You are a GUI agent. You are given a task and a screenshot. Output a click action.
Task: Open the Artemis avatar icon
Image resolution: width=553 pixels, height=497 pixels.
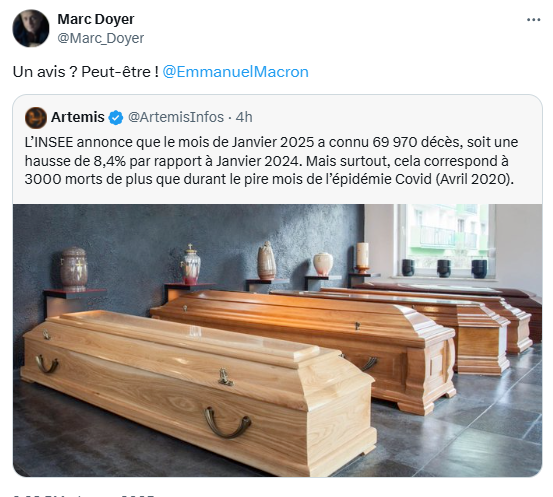(x=36, y=117)
